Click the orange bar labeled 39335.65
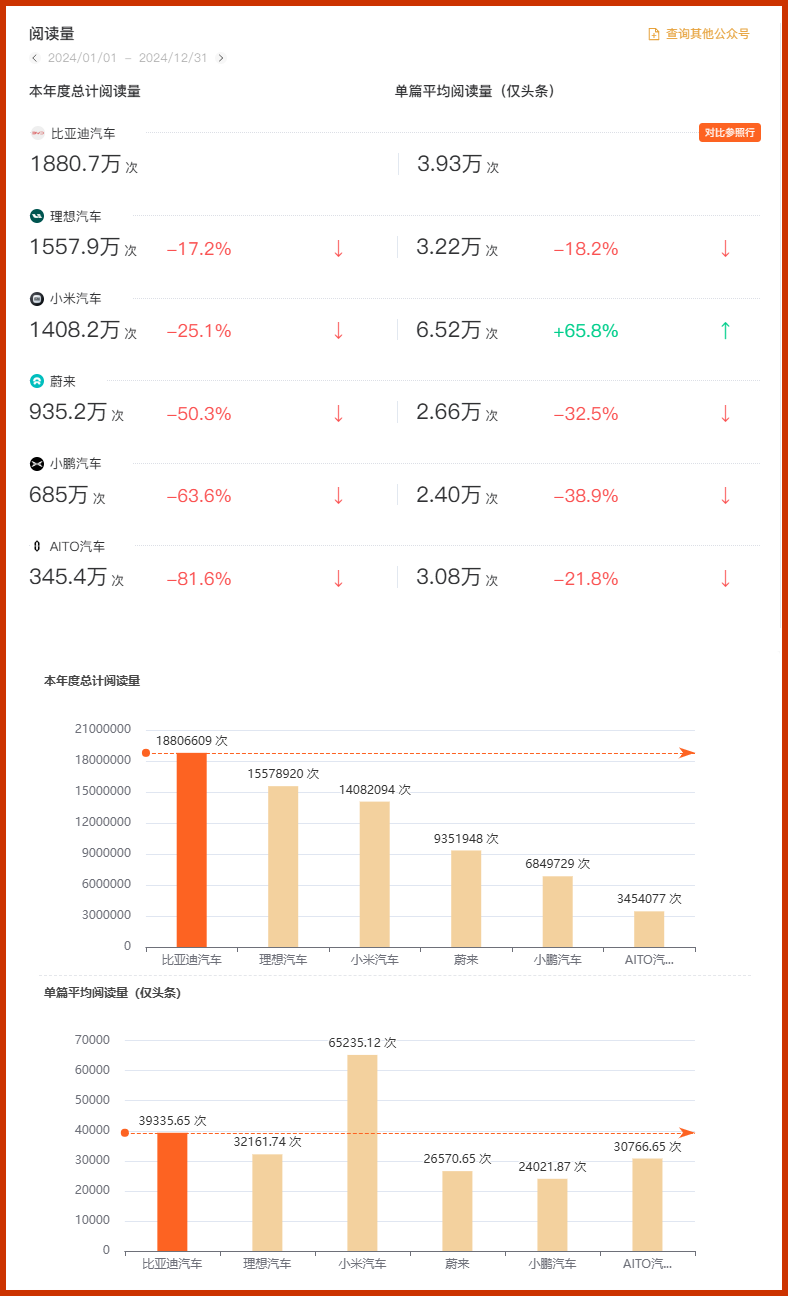 (x=172, y=1191)
